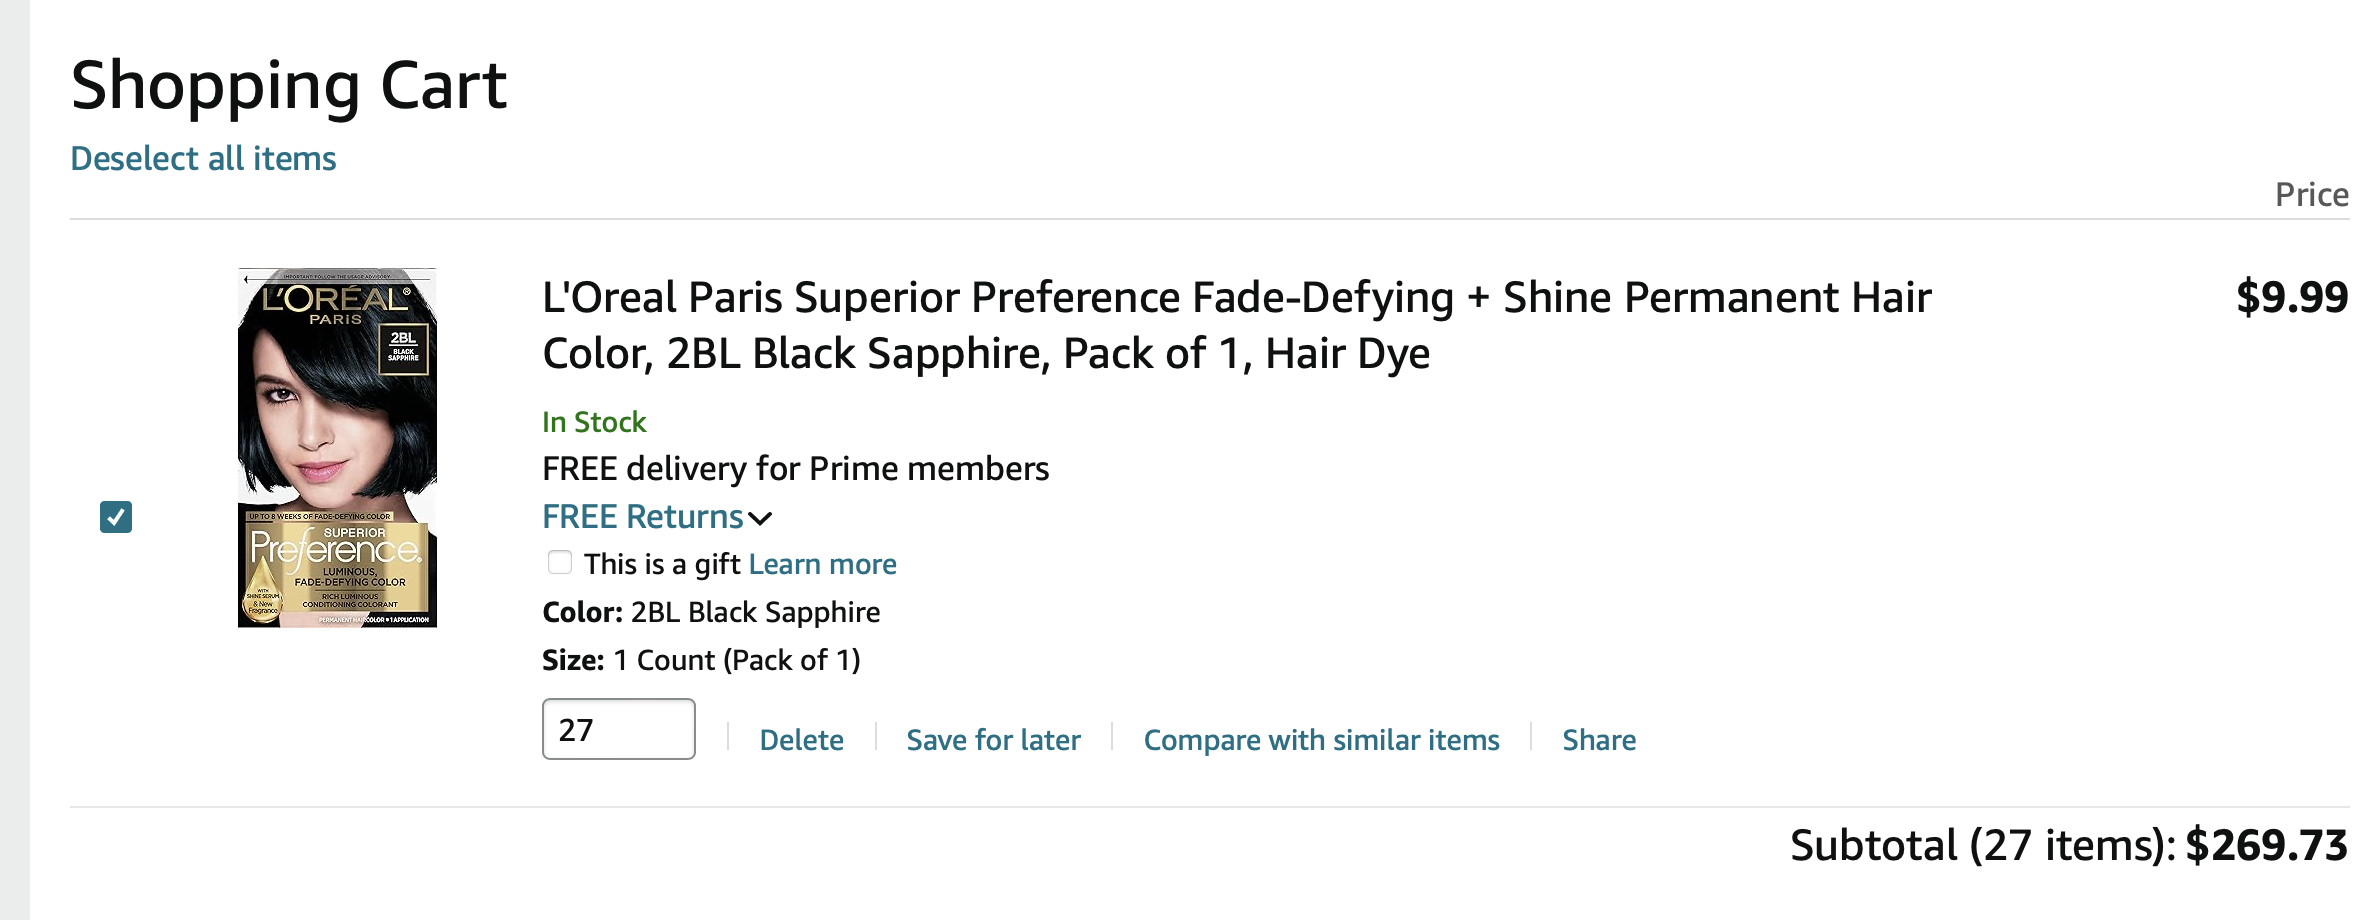Share this cart item

coord(1598,740)
